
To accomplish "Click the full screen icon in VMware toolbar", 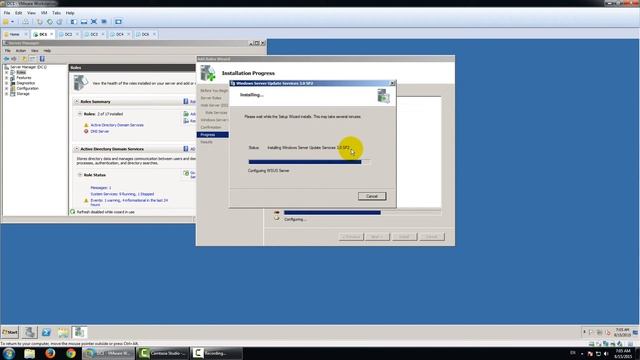I will [94, 22].
